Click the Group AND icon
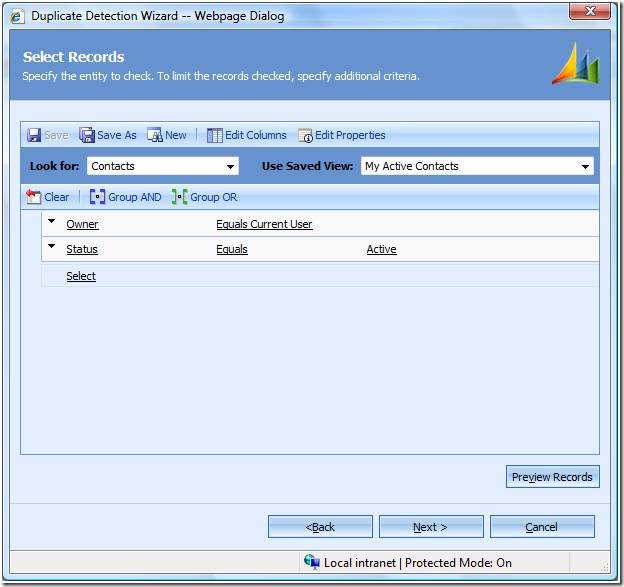Screen dimensions: 624x587 click(97, 197)
